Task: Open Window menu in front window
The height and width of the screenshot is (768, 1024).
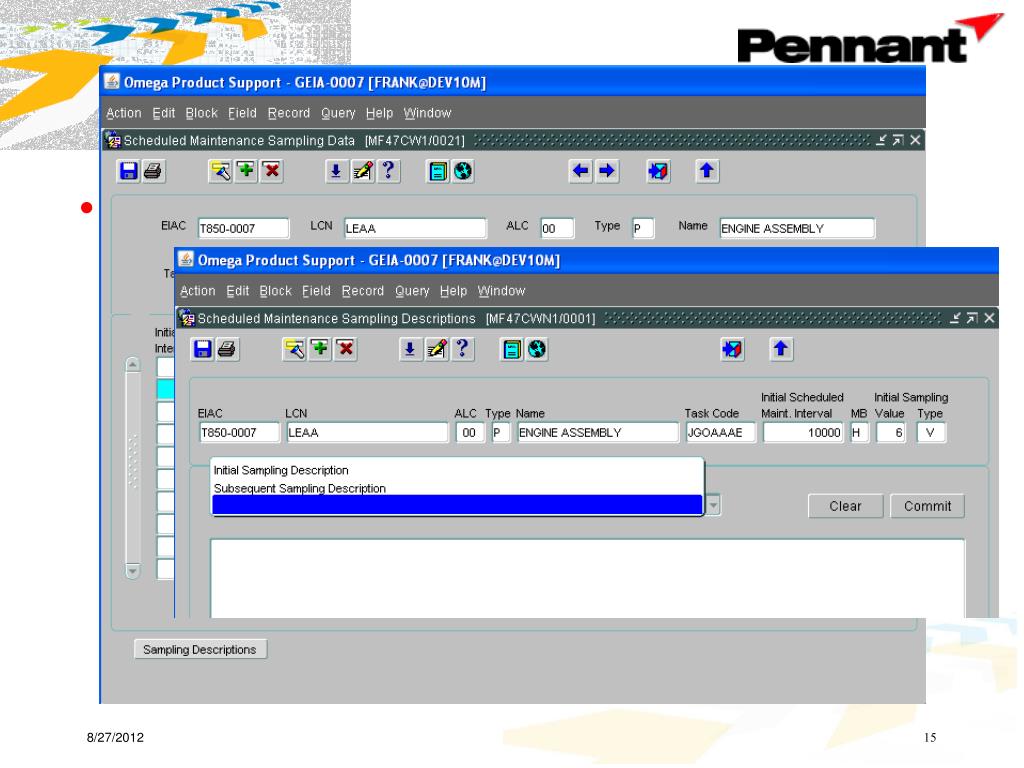Action: click(501, 291)
